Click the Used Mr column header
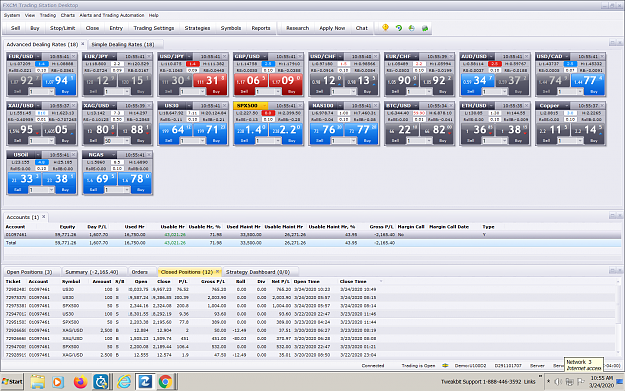The height and width of the screenshot is (391, 625). click(x=135, y=226)
